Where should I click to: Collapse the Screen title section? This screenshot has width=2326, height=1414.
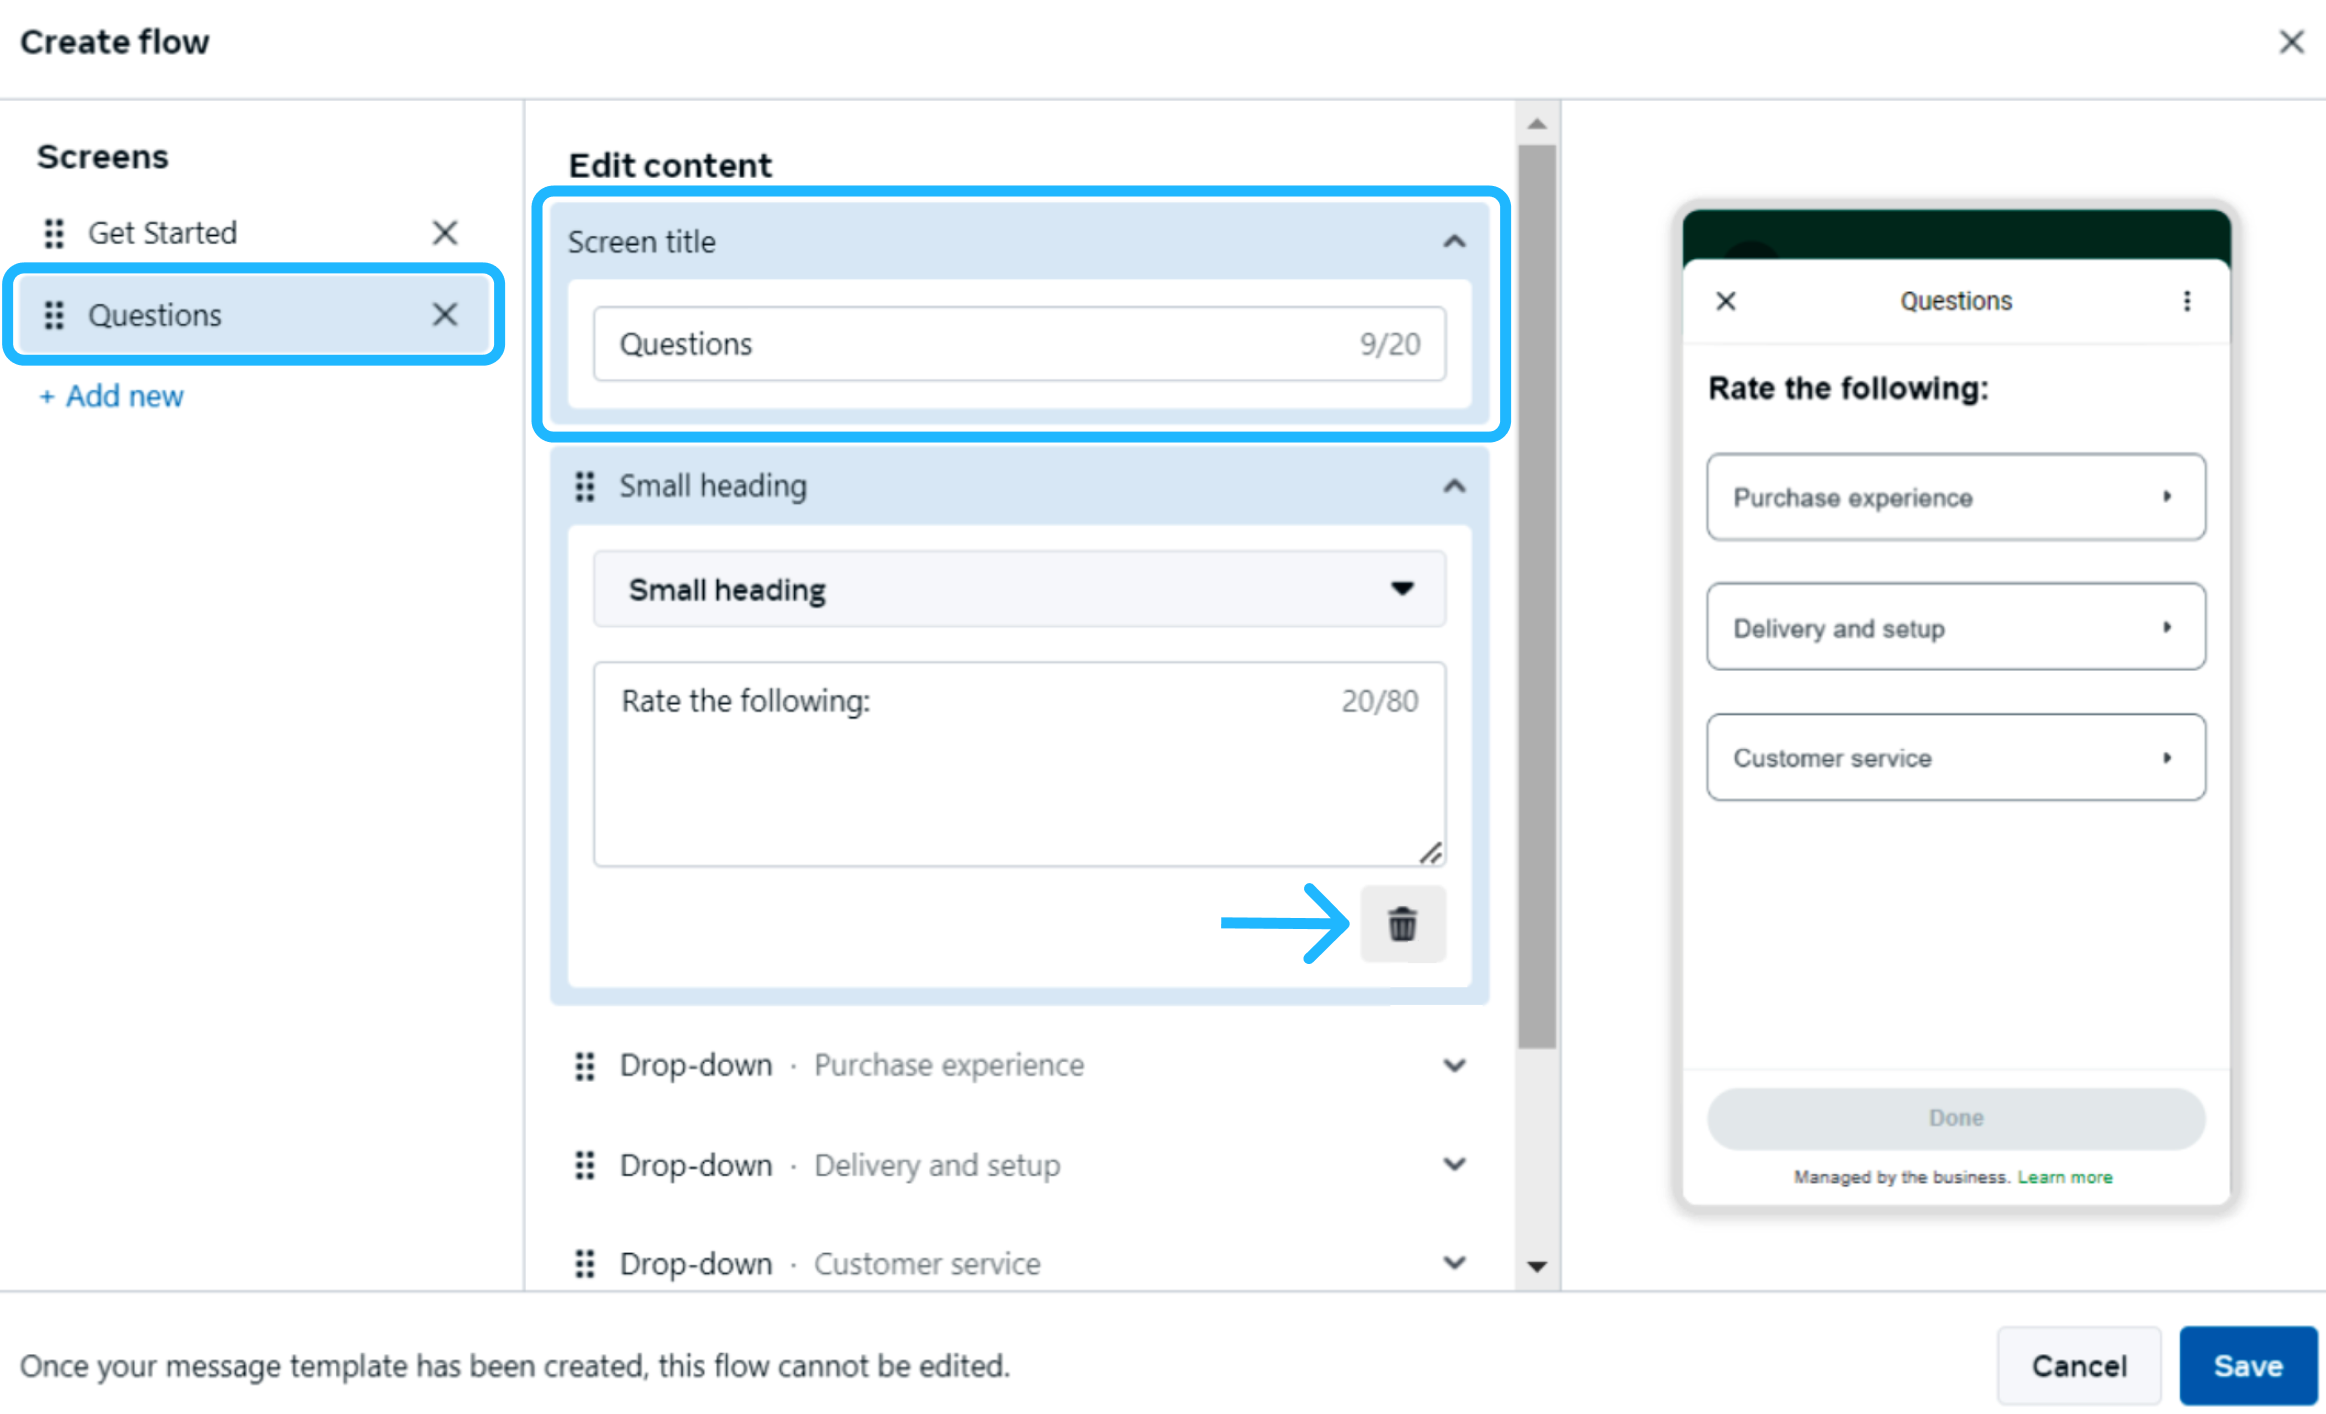coord(1454,242)
